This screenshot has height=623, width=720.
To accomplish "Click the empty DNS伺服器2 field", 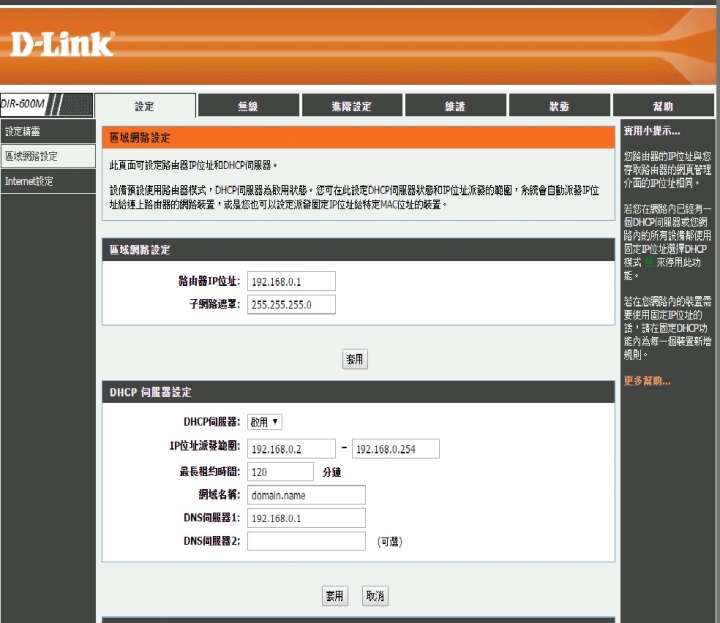I will 306,541.
